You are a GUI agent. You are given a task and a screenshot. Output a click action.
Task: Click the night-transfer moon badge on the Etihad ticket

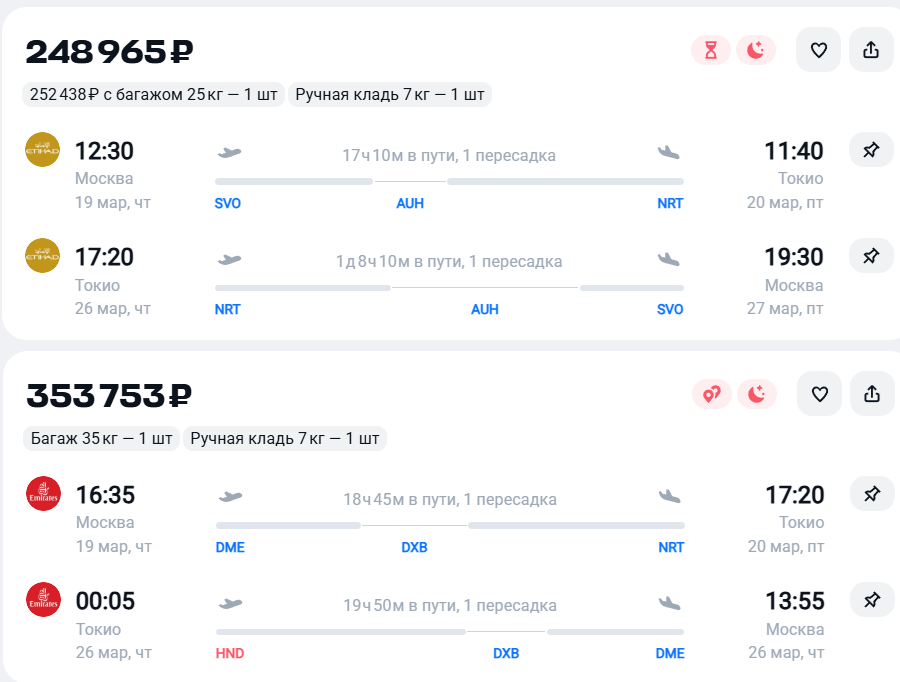click(x=756, y=50)
